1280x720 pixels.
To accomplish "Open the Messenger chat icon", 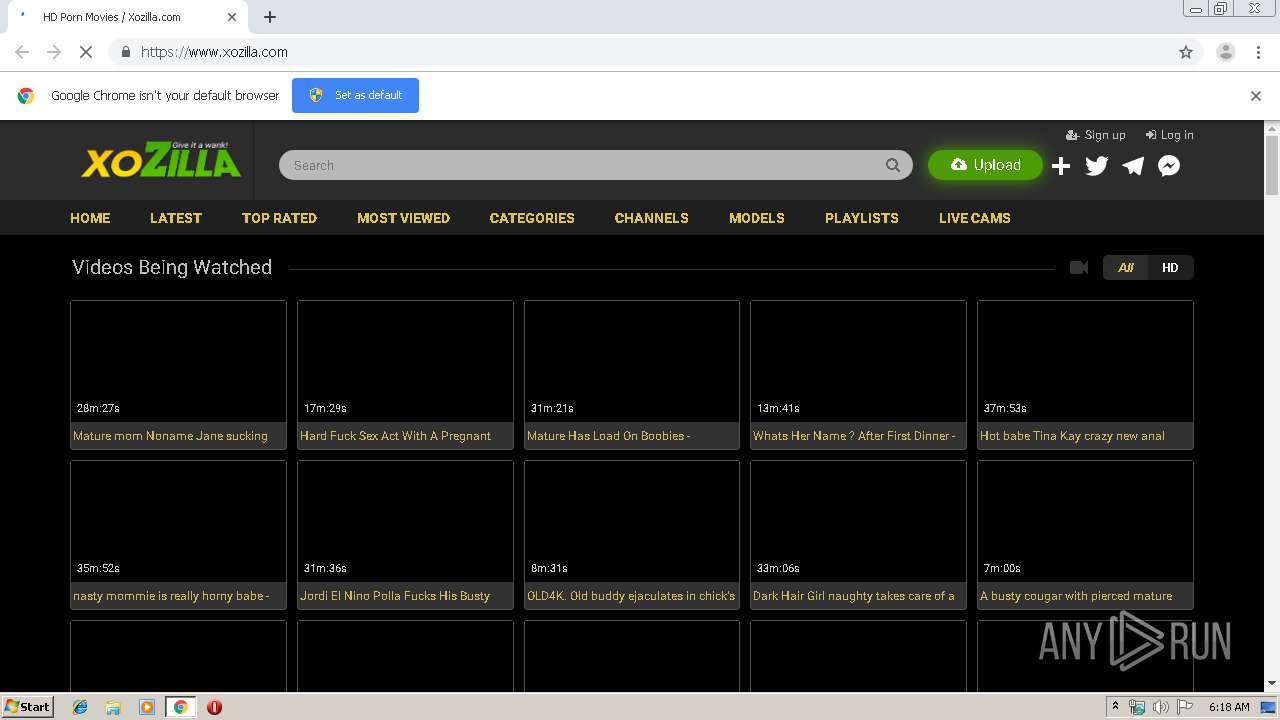I will [x=1169, y=166].
